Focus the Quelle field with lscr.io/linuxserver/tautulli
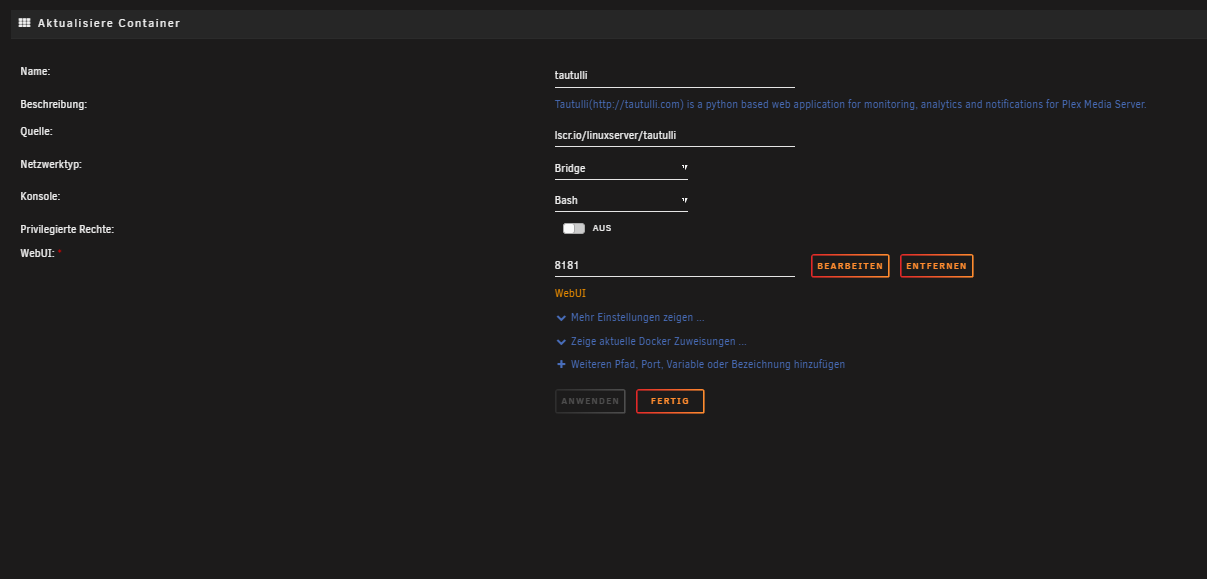The height and width of the screenshot is (579, 1207). (x=675, y=135)
